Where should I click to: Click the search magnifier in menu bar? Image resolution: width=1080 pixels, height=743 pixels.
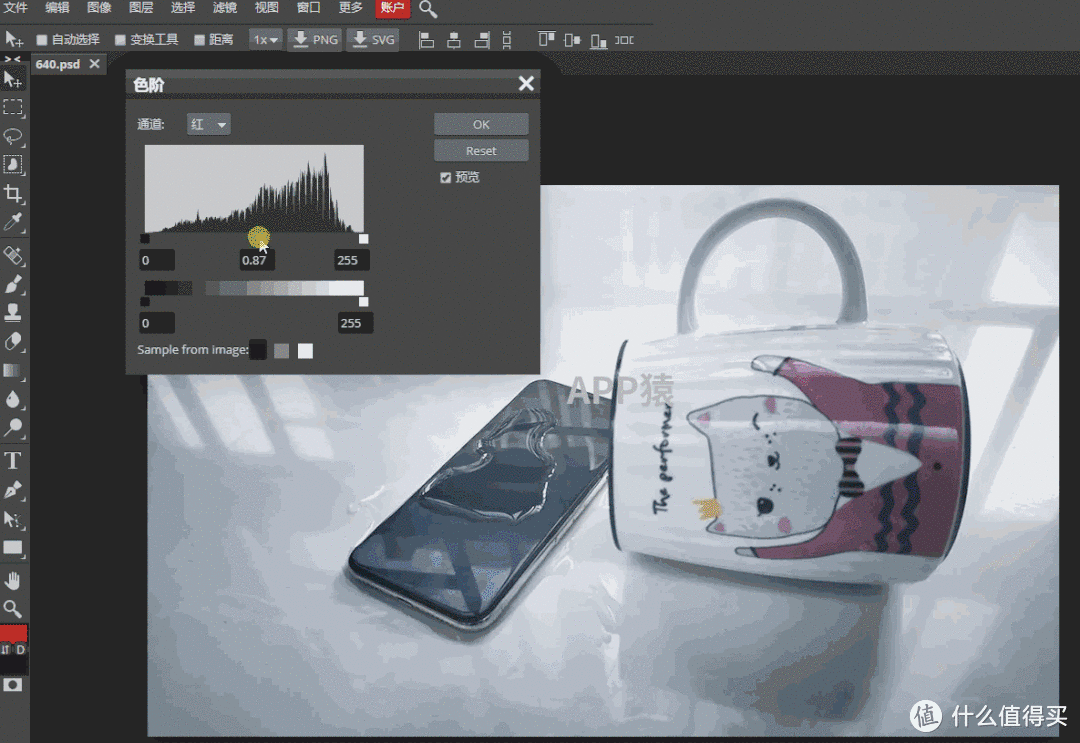[428, 9]
